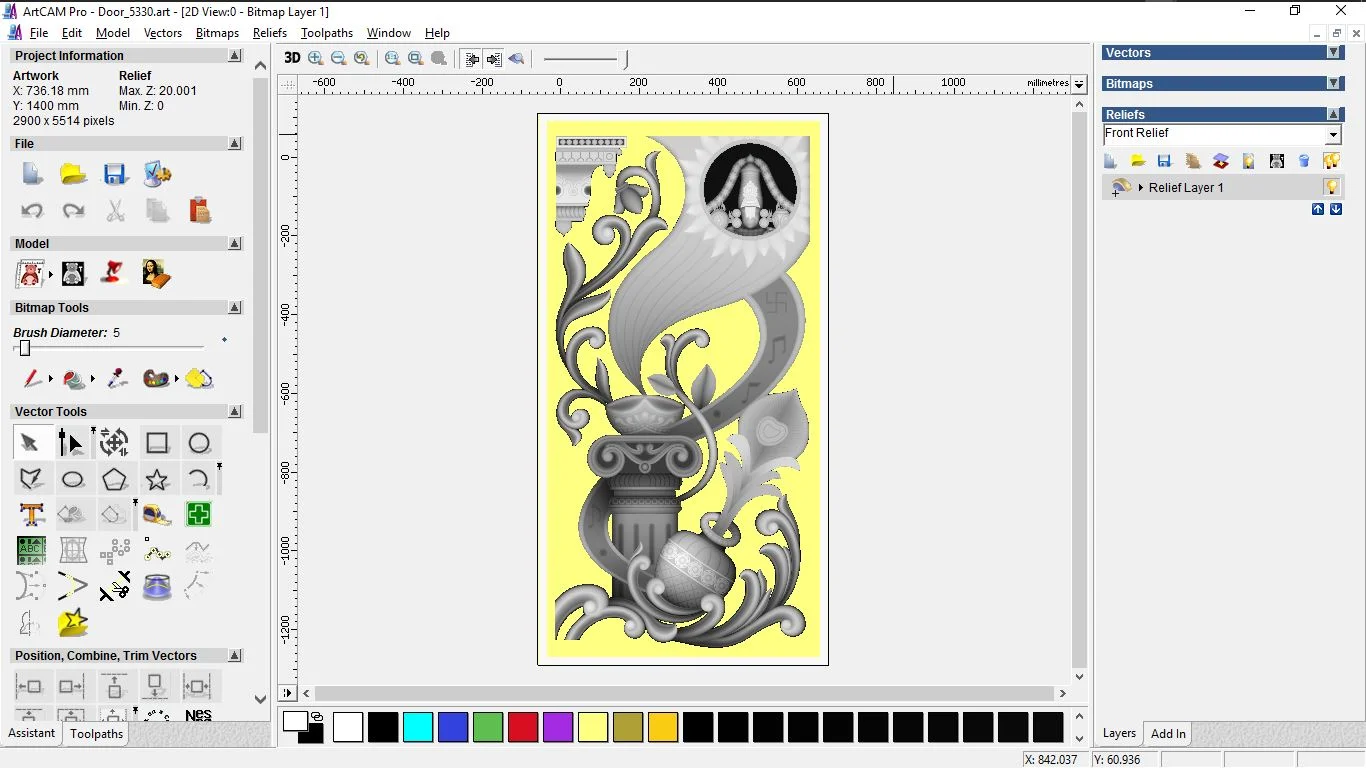Move relief layer up with arrow button

click(1318, 209)
